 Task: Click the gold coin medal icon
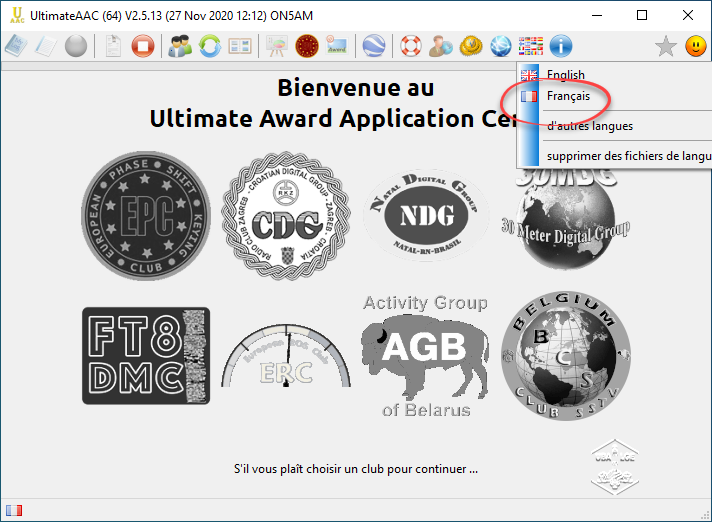[471, 46]
